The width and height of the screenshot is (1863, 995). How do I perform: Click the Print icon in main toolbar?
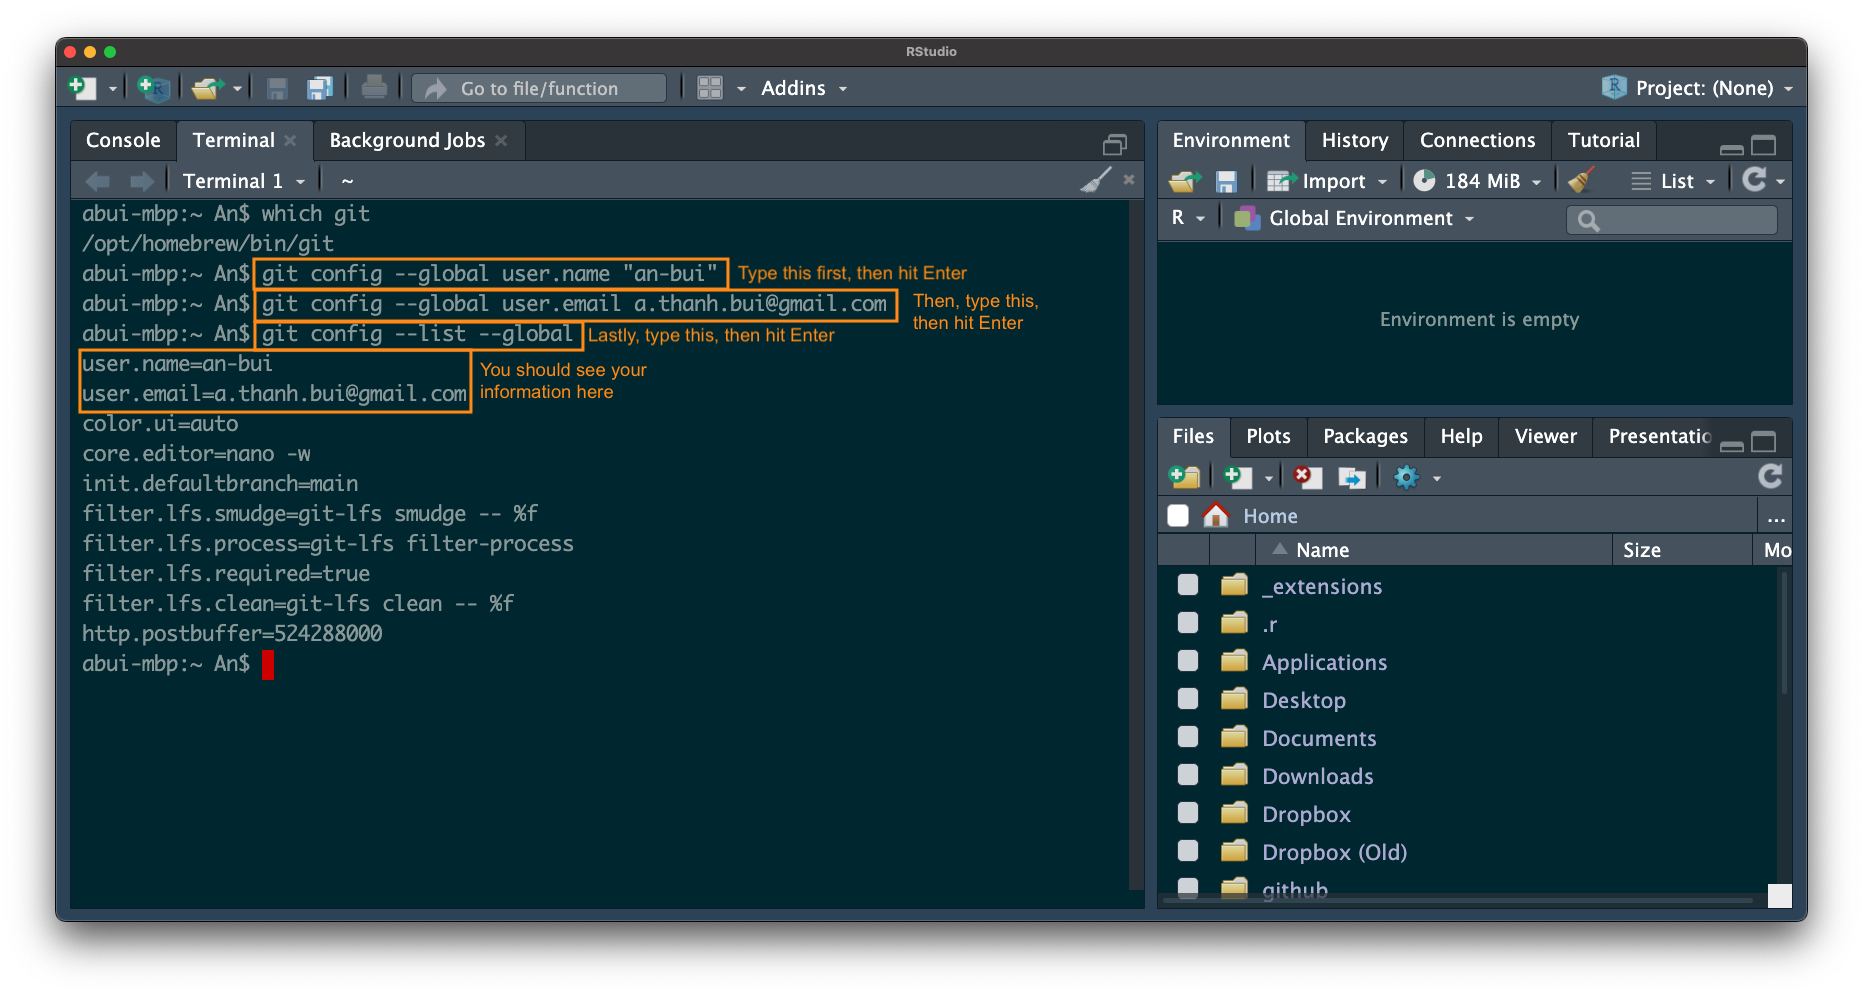tap(374, 88)
